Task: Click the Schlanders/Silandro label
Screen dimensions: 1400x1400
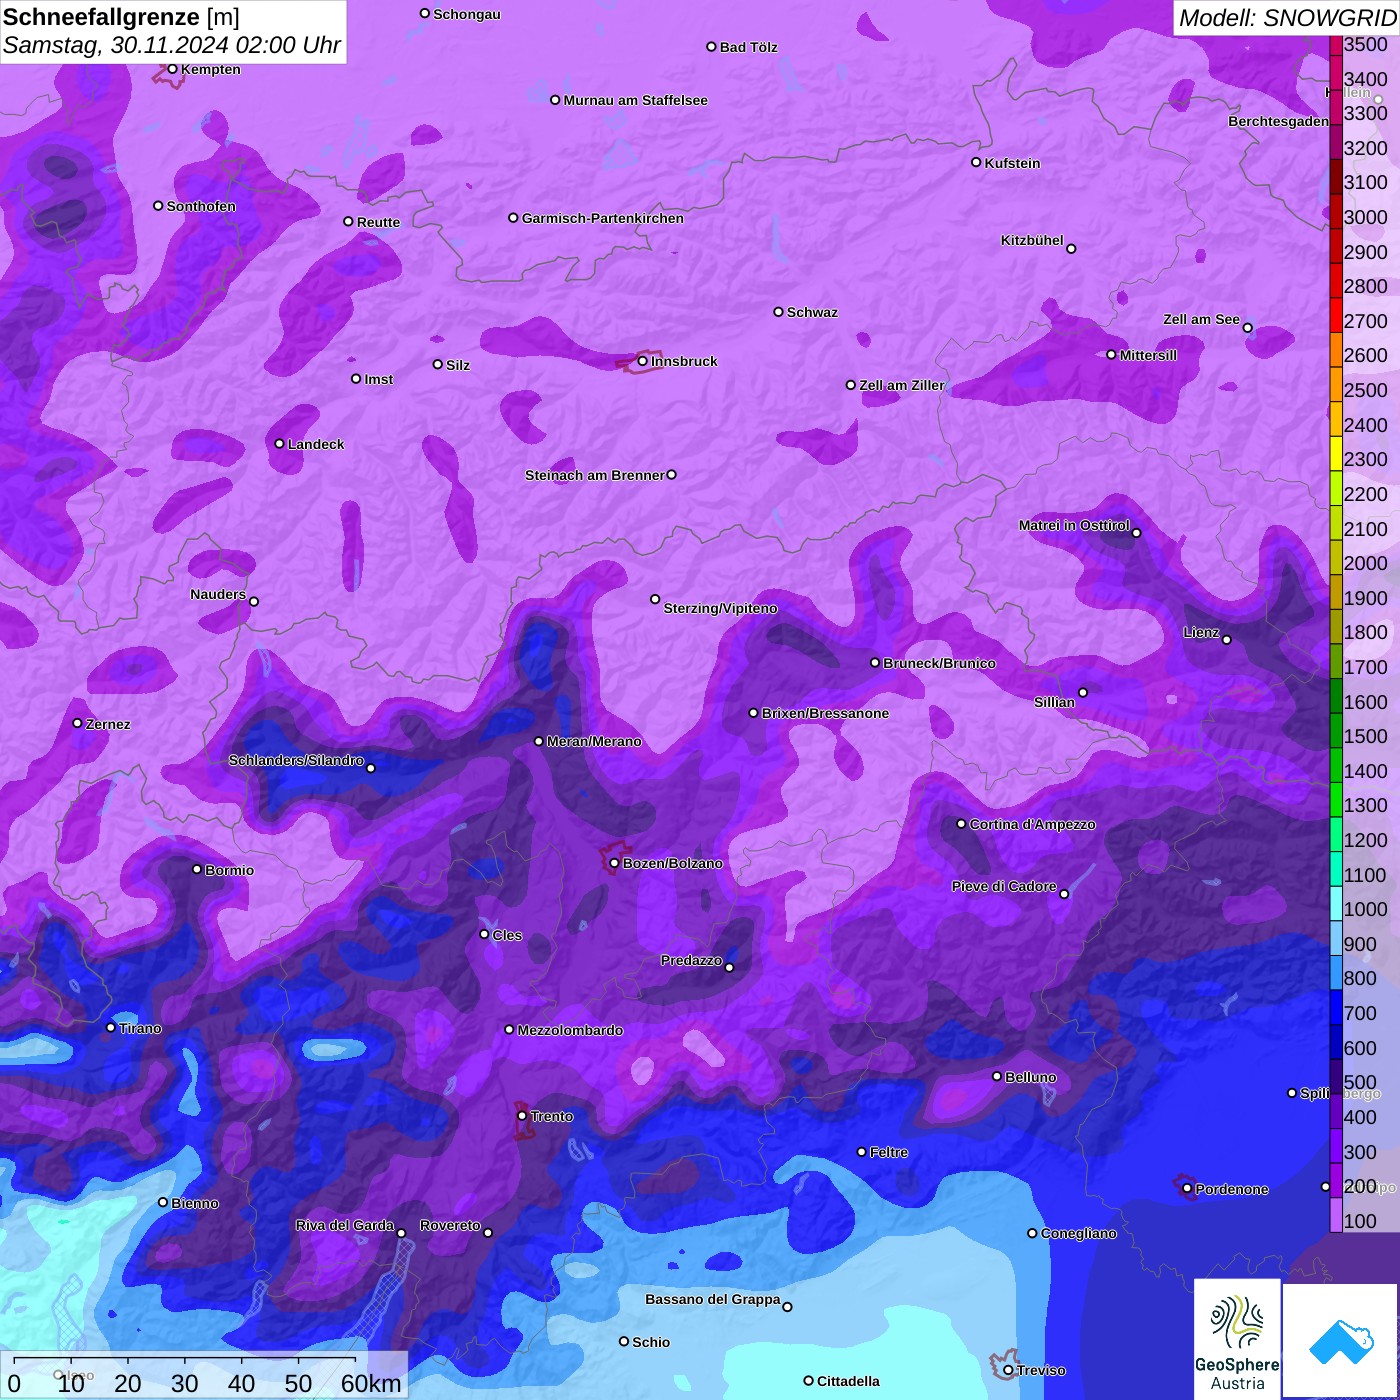Action: pos(296,760)
